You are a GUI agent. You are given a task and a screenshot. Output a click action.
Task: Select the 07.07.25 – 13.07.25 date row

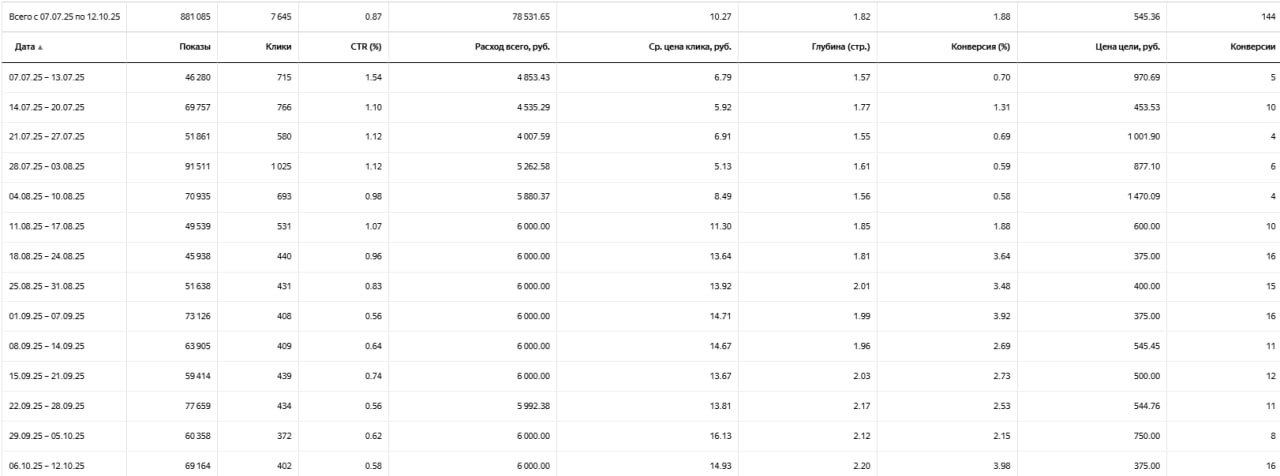47,77
